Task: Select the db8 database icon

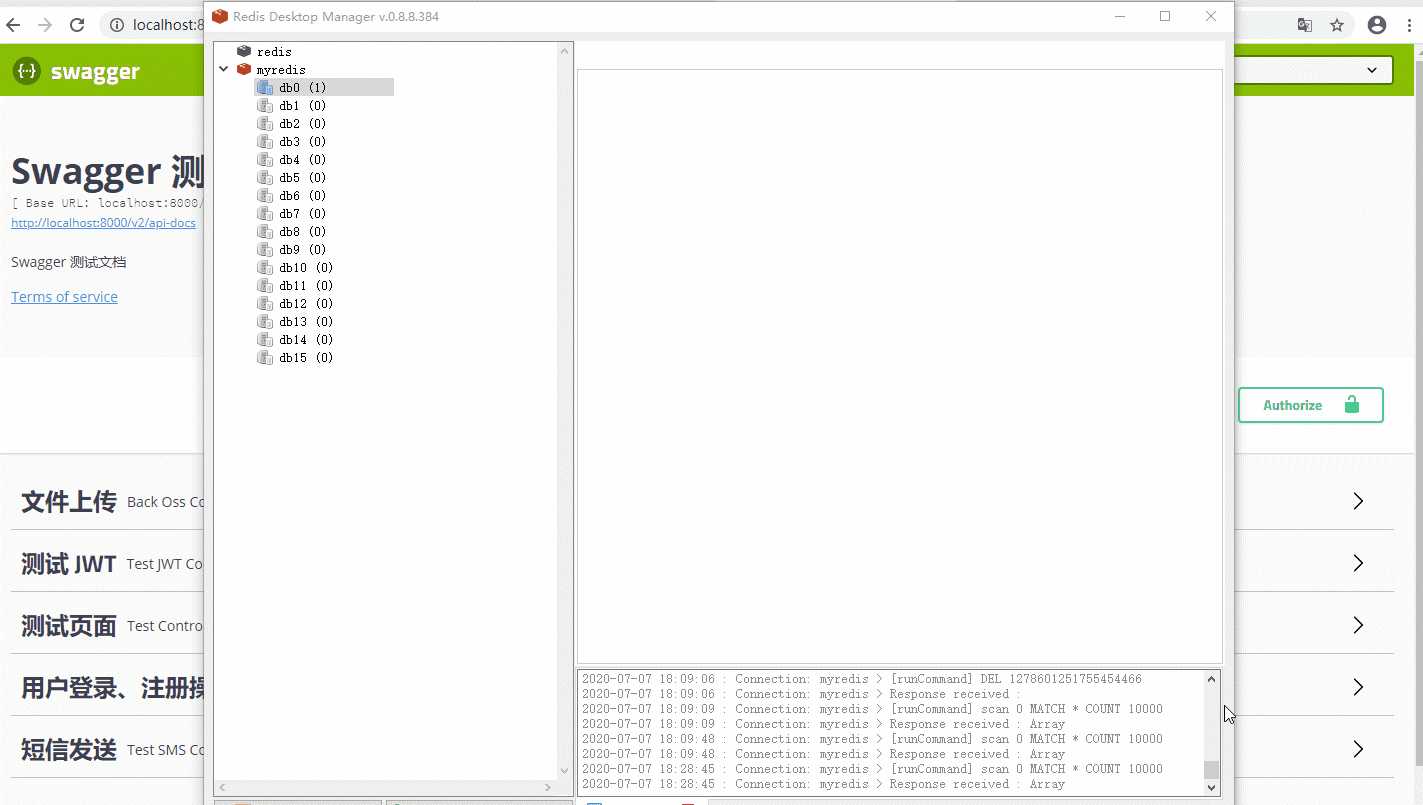Action: (265, 231)
